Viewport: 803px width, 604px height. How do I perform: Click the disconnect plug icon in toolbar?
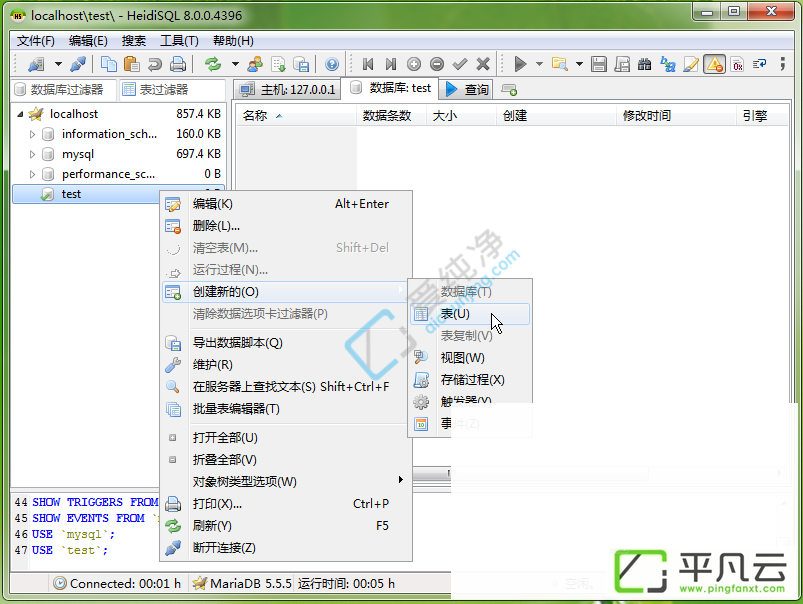click(78, 64)
